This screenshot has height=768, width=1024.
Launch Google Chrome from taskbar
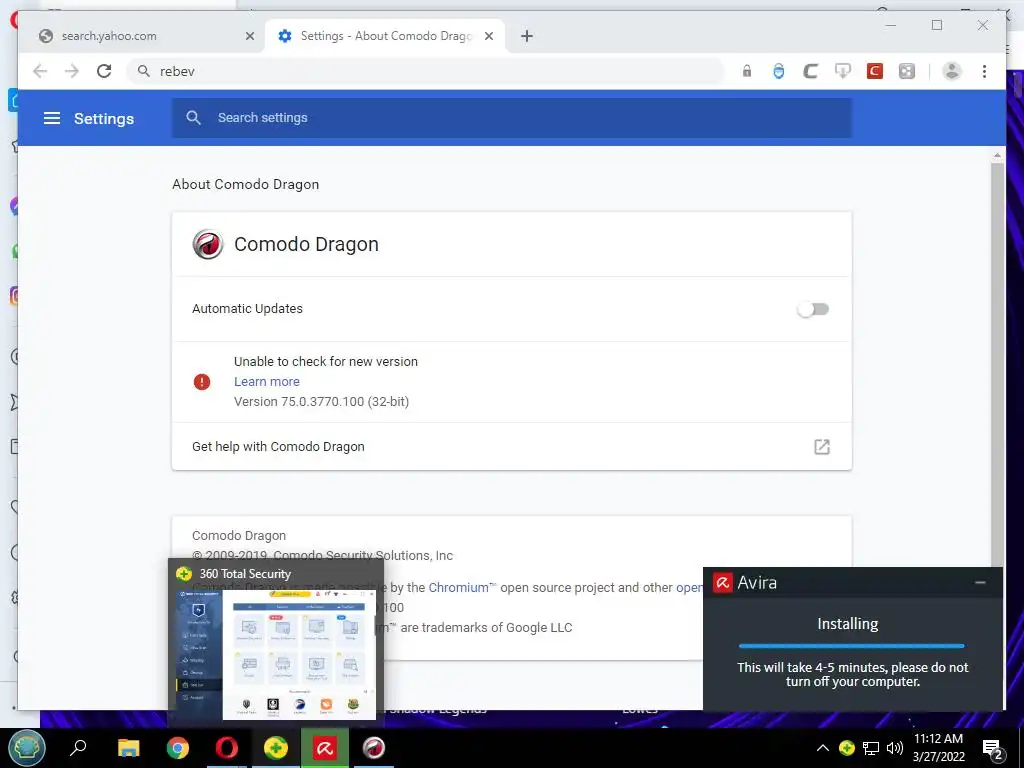click(177, 748)
